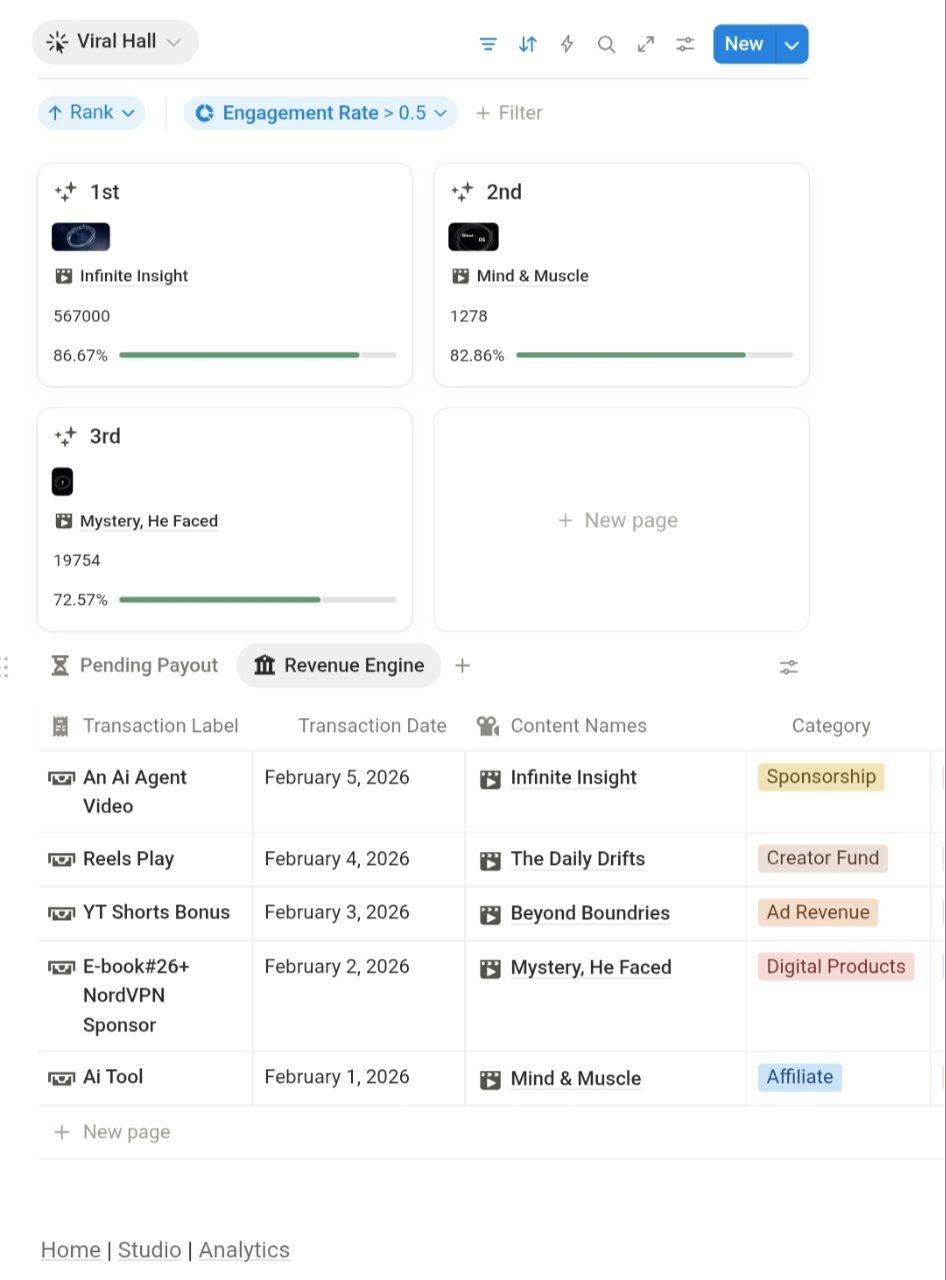Open the Infinite Insight page link
Screen dimensions: 946x1280
point(573,777)
